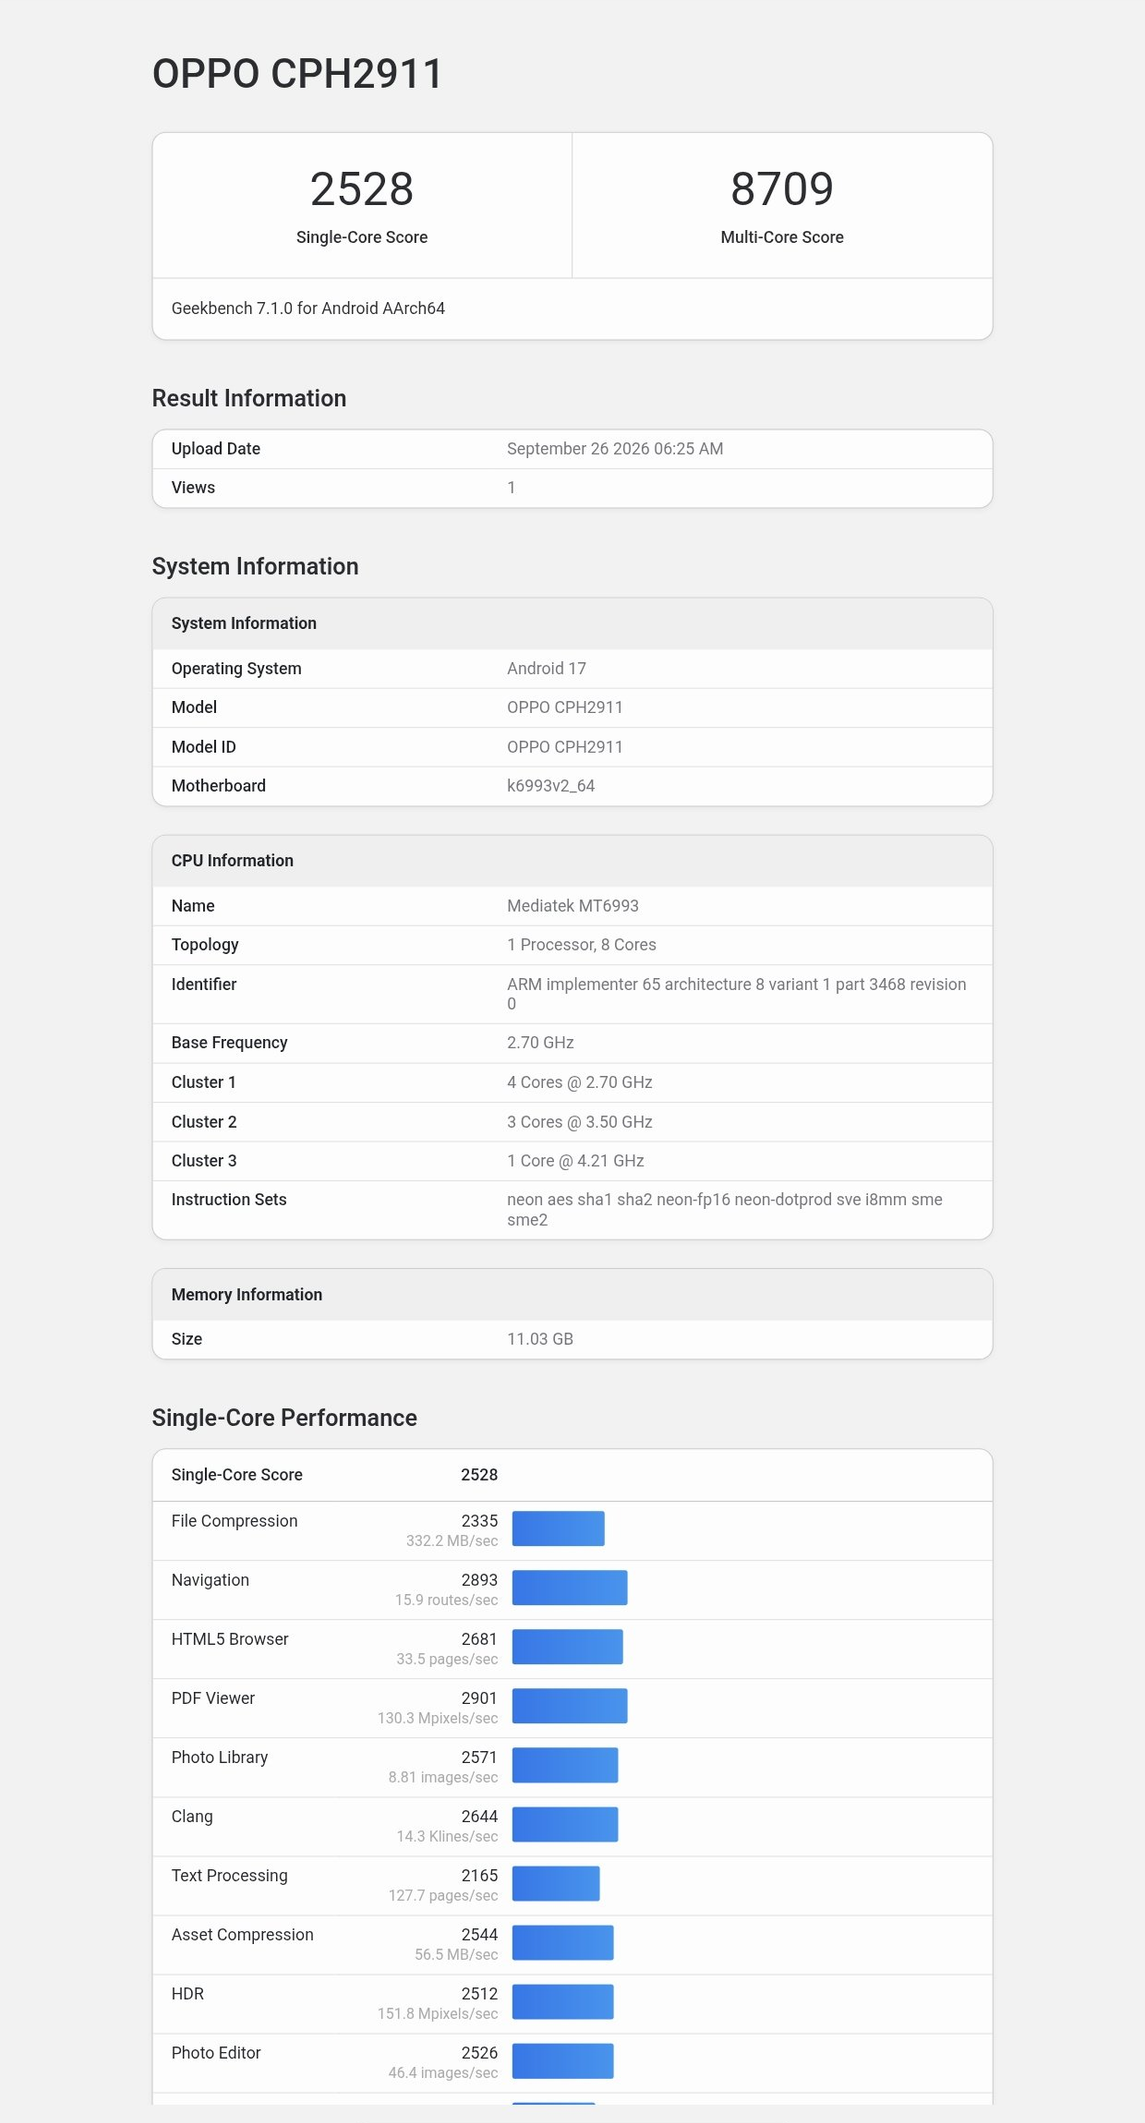Click the Asset Compression score 2544
1145x2123 pixels.
(479, 1935)
